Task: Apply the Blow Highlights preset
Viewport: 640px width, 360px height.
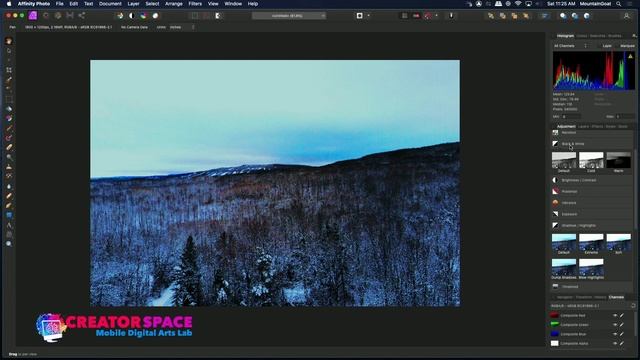Action: coord(591,269)
